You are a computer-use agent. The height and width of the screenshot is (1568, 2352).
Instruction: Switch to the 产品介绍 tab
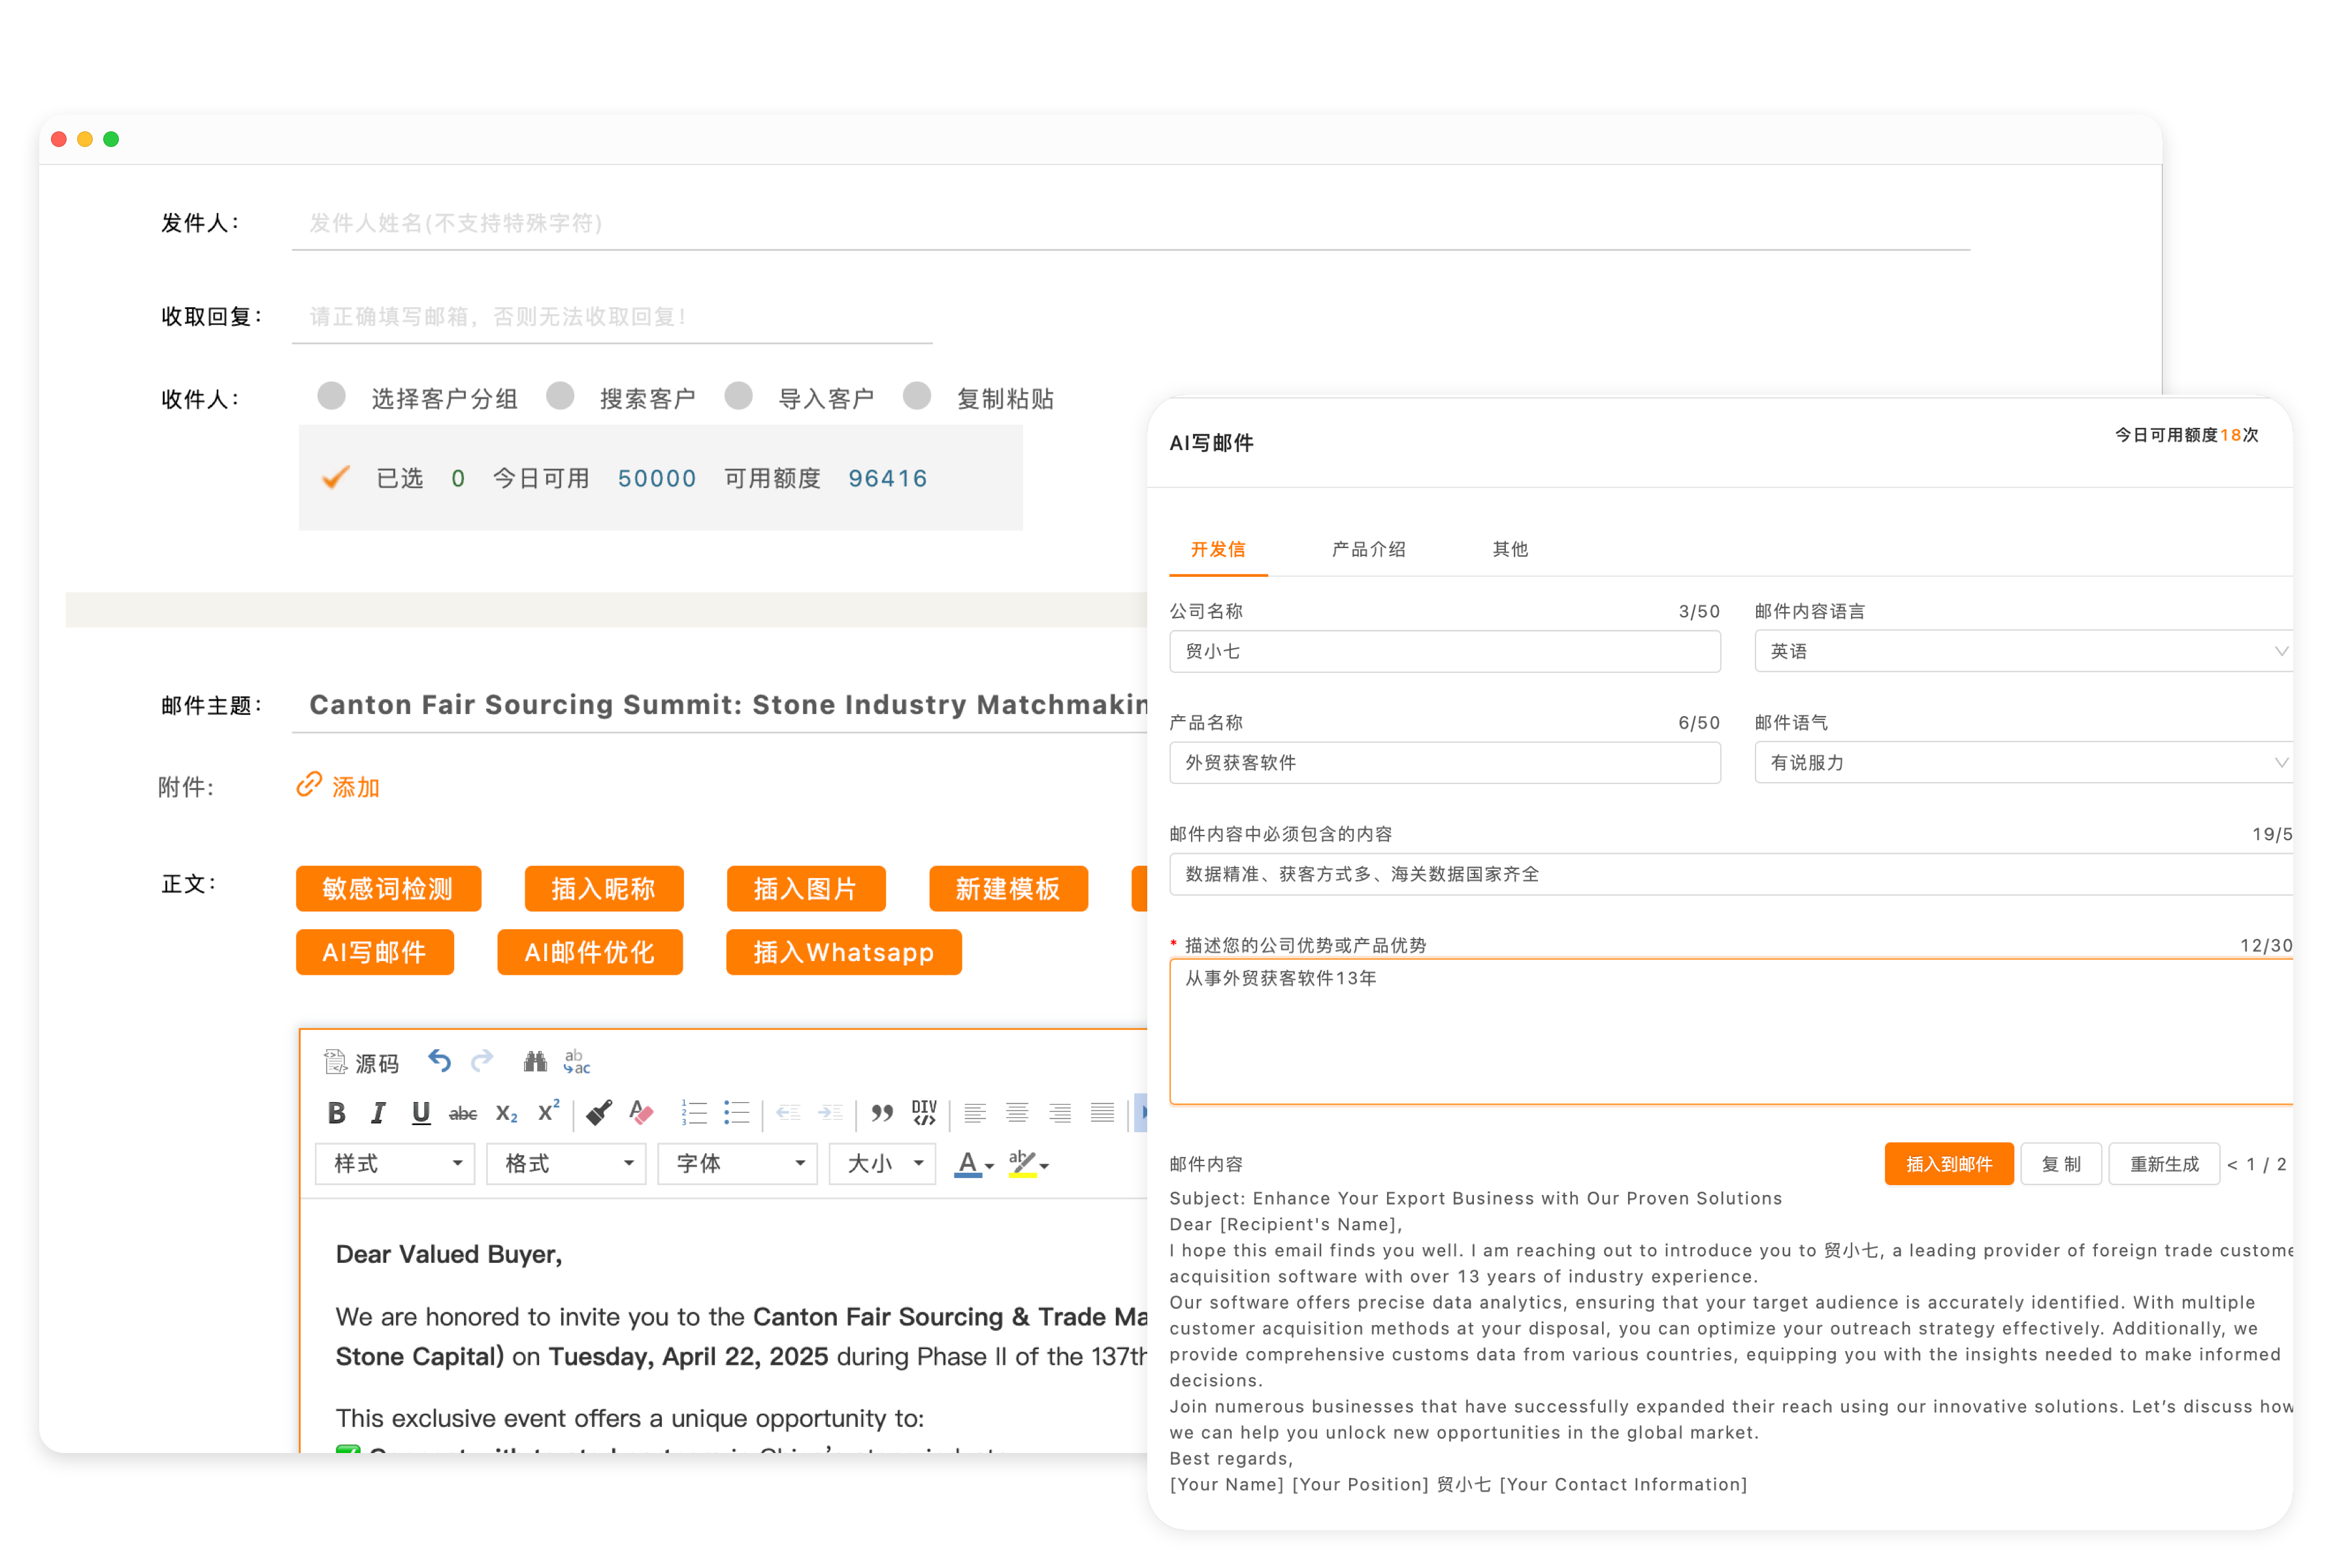[x=1369, y=549]
